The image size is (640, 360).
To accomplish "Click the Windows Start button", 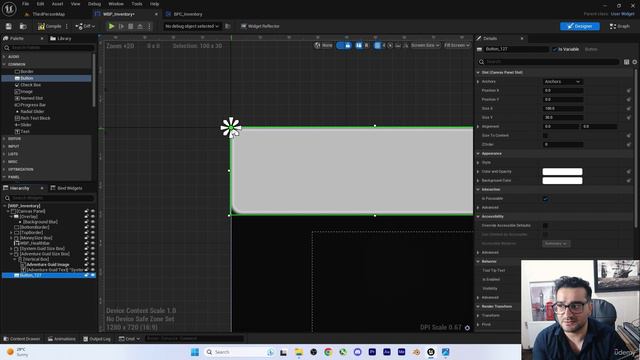I will tap(195, 352).
